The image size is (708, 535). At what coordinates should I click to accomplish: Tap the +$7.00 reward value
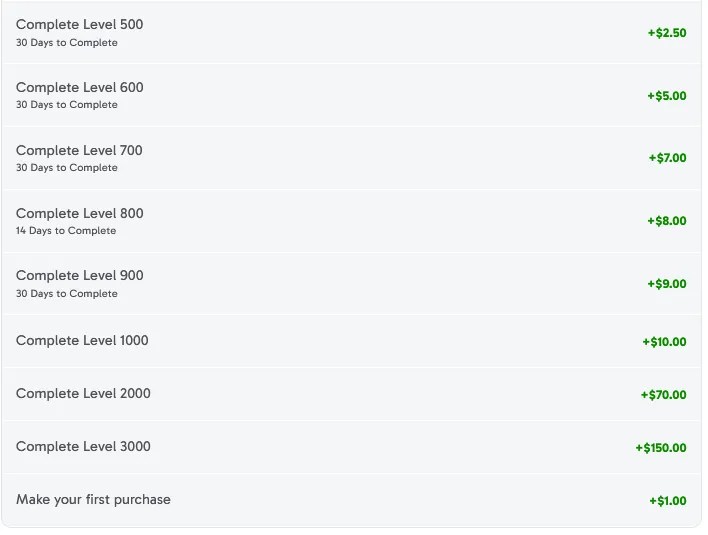666,158
